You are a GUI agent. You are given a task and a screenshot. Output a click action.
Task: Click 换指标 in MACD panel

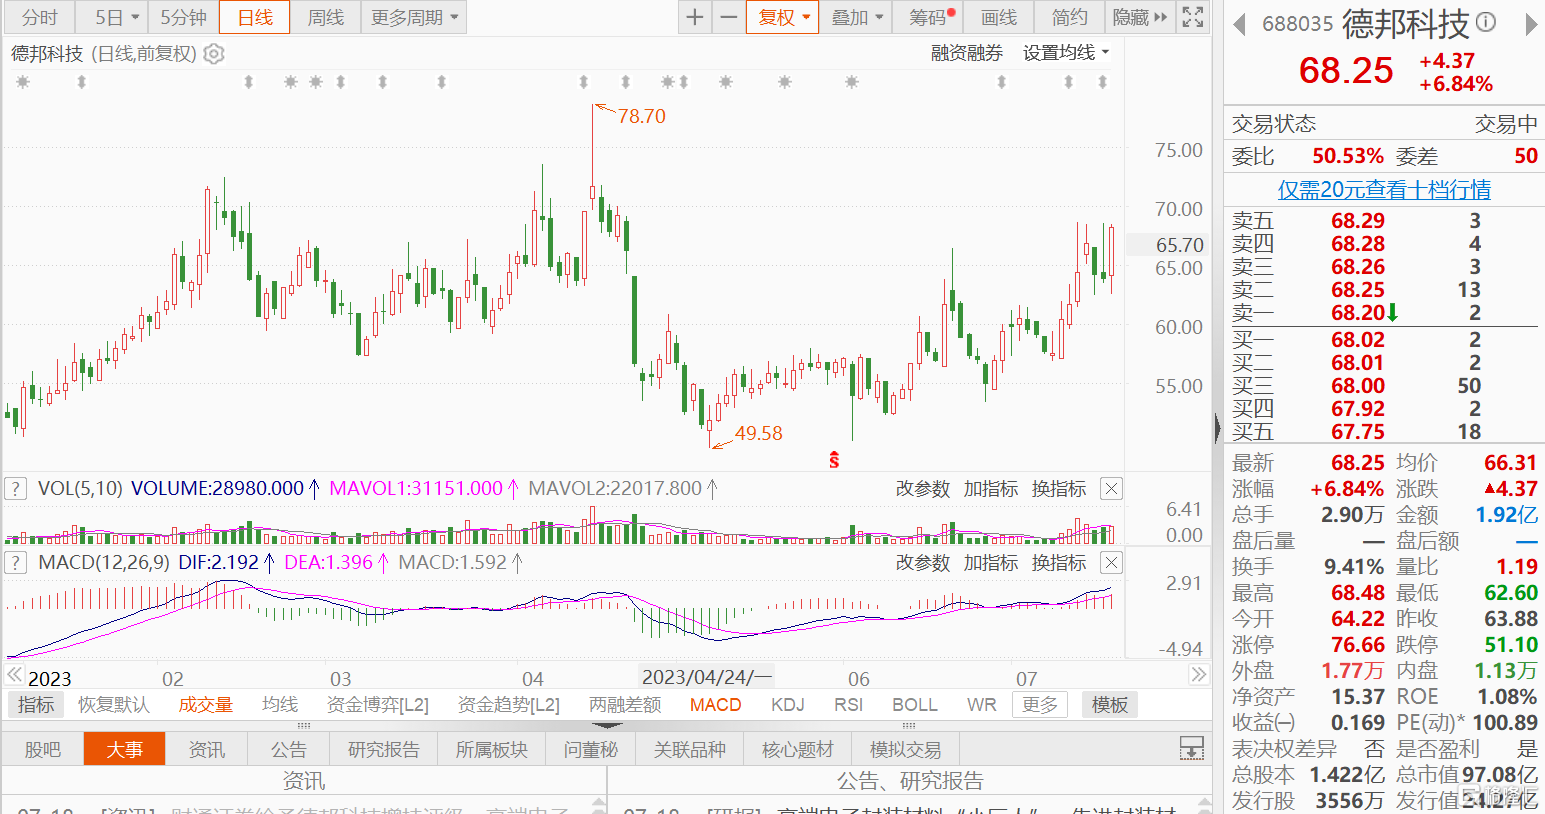pyautogui.click(x=1058, y=563)
